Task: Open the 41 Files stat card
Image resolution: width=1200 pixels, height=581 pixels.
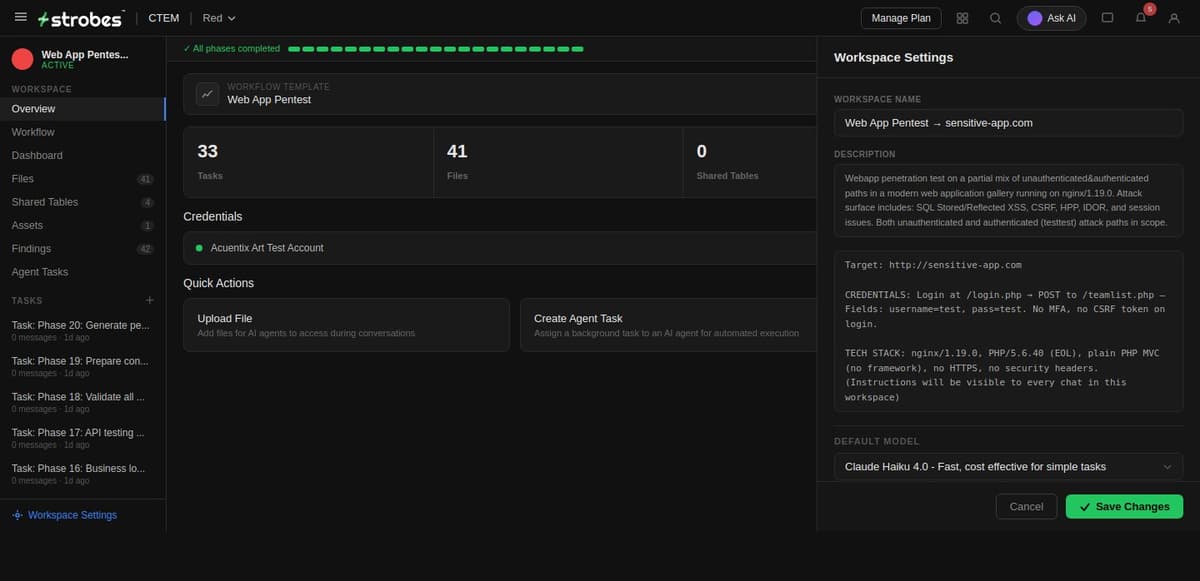Action: [x=558, y=161]
